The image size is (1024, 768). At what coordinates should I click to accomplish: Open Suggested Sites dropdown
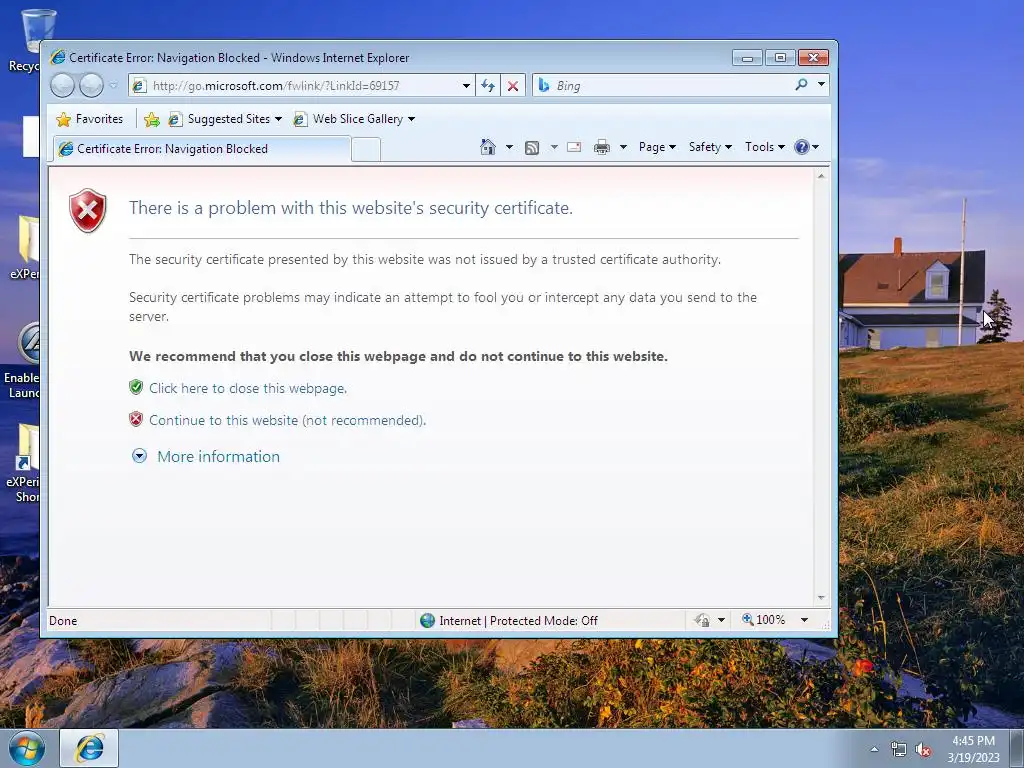click(x=225, y=119)
